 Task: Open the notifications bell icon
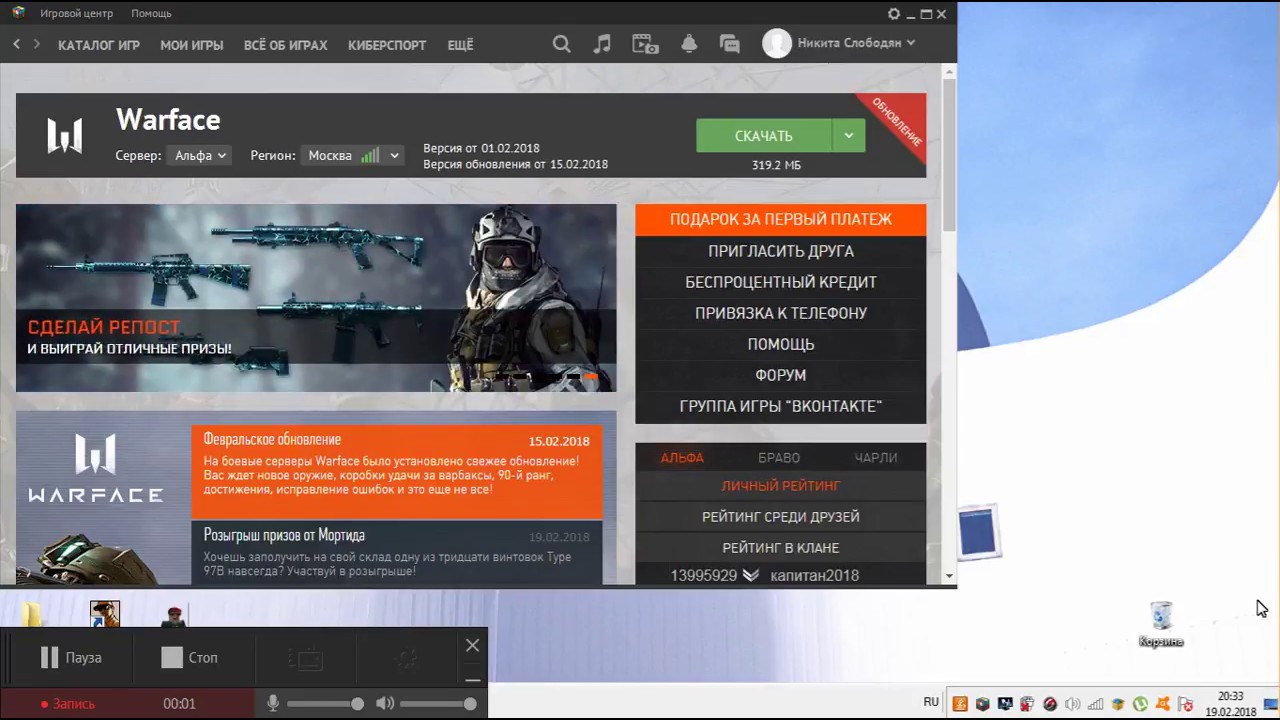point(689,44)
